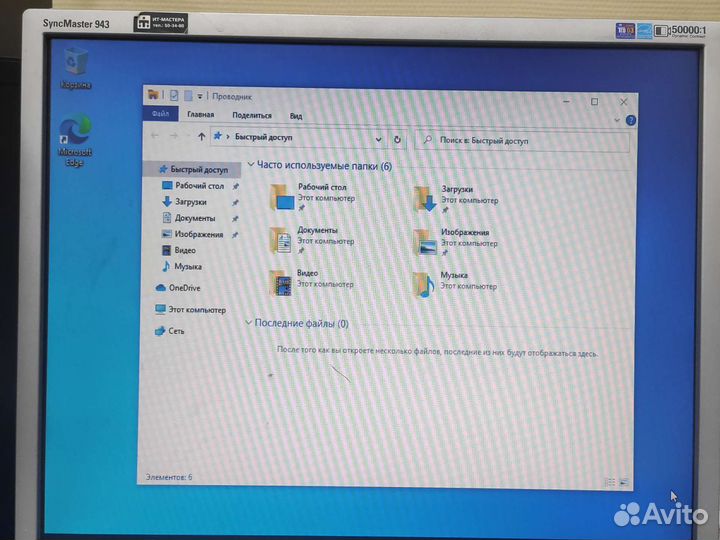Select the Музыка folder icon in the content pane
Screen dimensions: 720x540
click(423, 285)
